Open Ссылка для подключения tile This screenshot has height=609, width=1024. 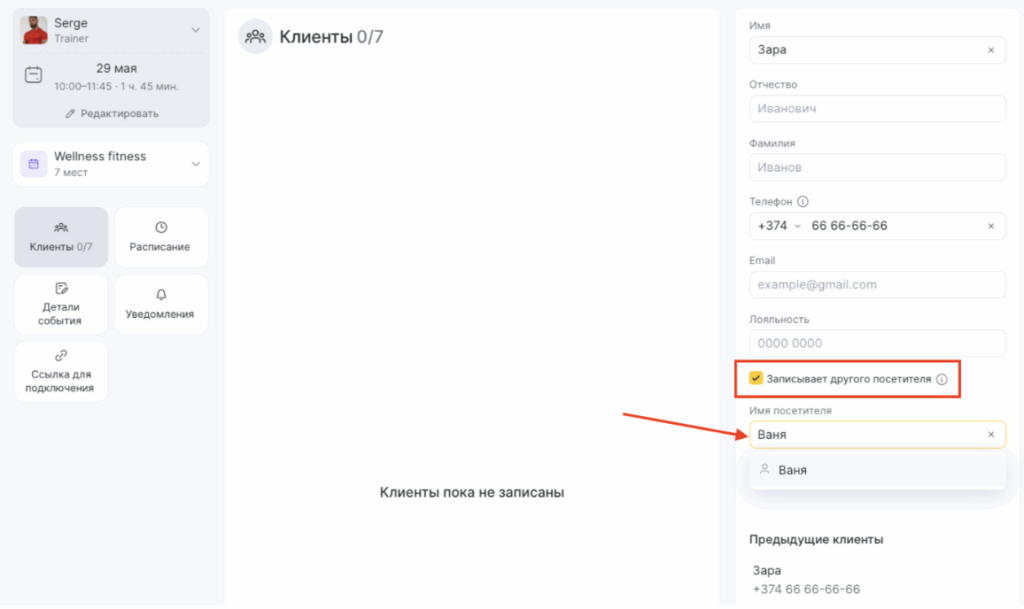pos(61,371)
